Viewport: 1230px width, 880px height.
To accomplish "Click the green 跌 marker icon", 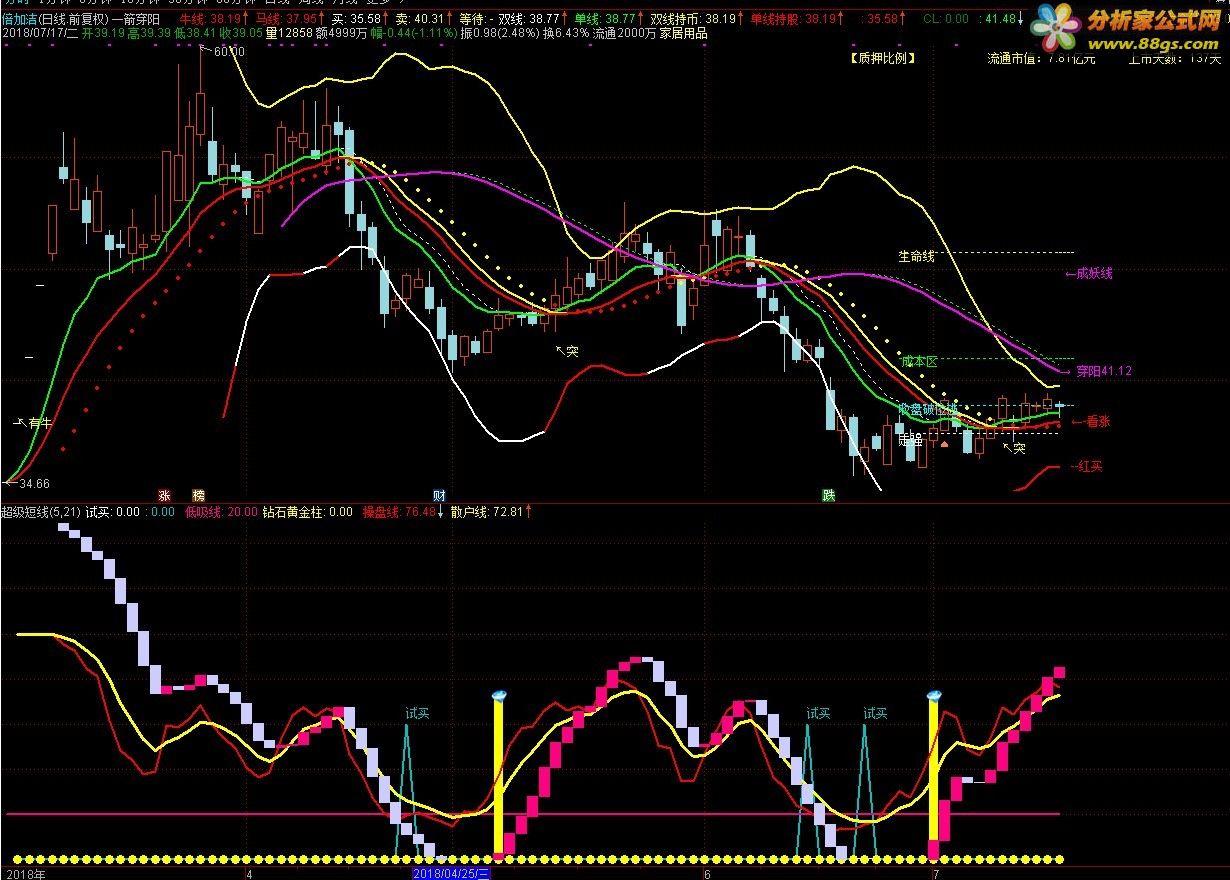I will coord(828,495).
